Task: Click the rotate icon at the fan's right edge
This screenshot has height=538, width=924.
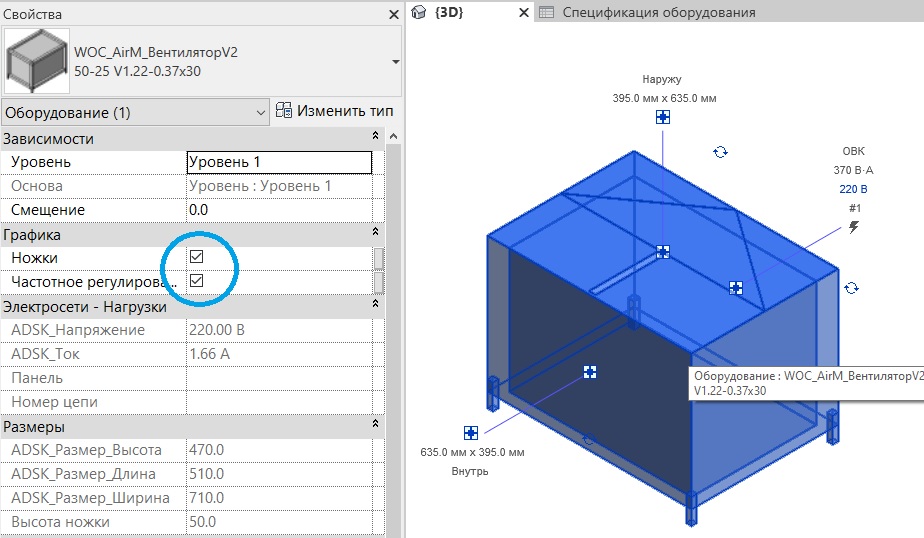Action: click(x=850, y=287)
